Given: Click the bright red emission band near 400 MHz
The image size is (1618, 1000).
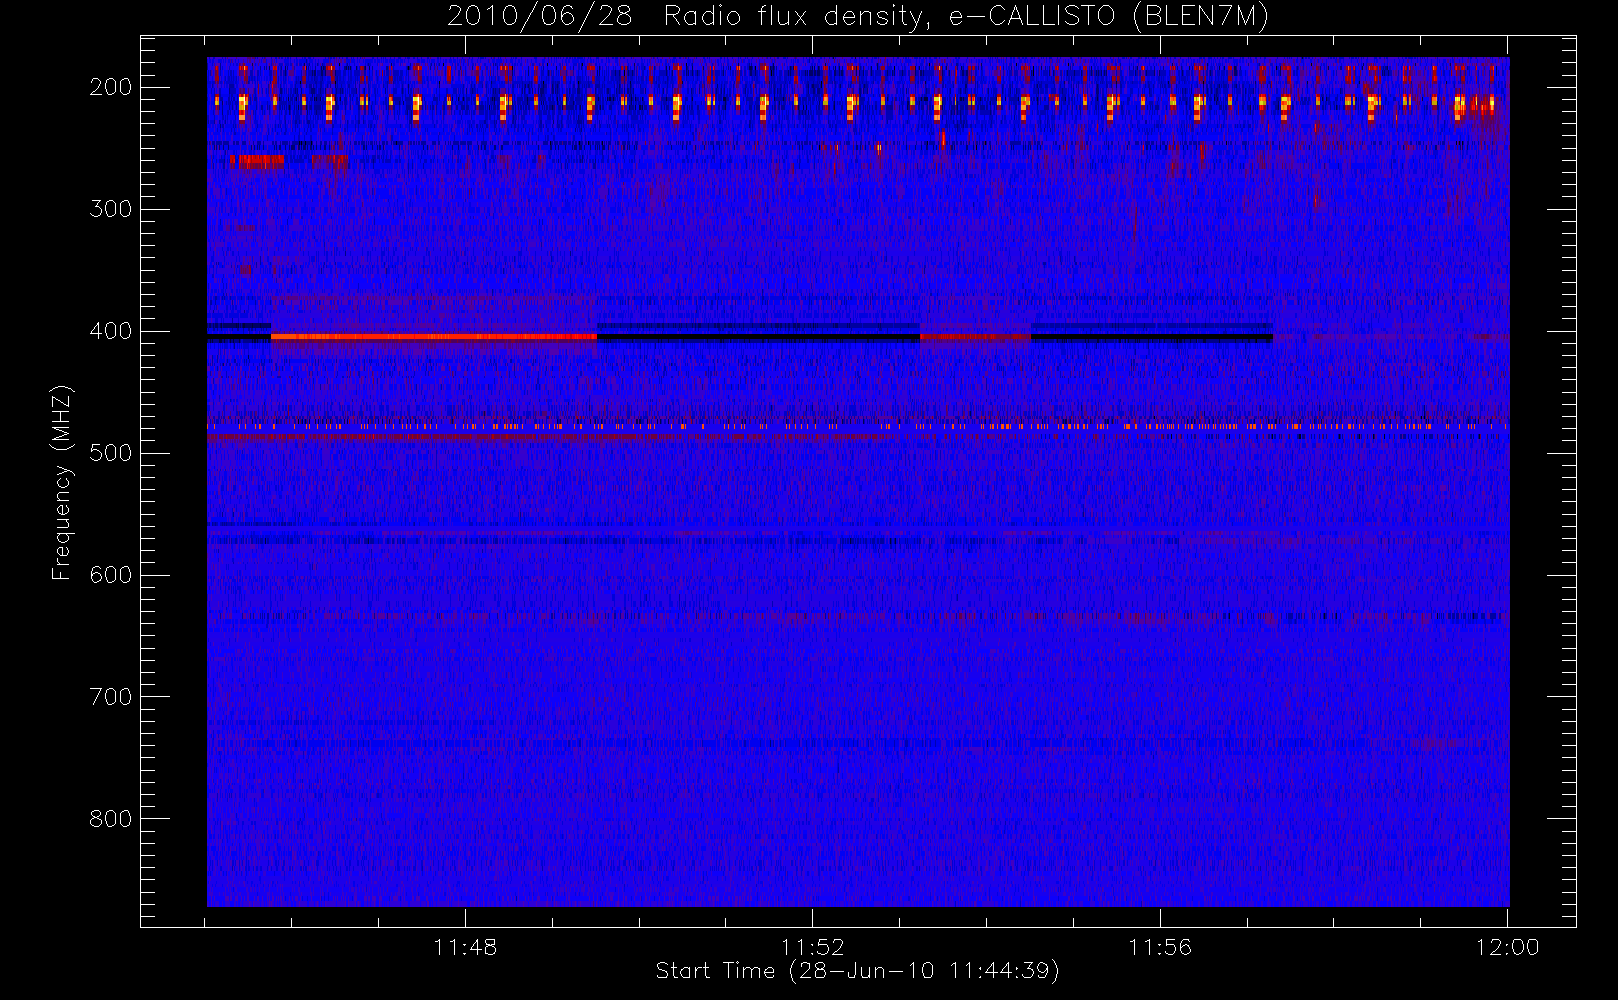Looking at the screenshot, I should pyautogui.click(x=434, y=337).
